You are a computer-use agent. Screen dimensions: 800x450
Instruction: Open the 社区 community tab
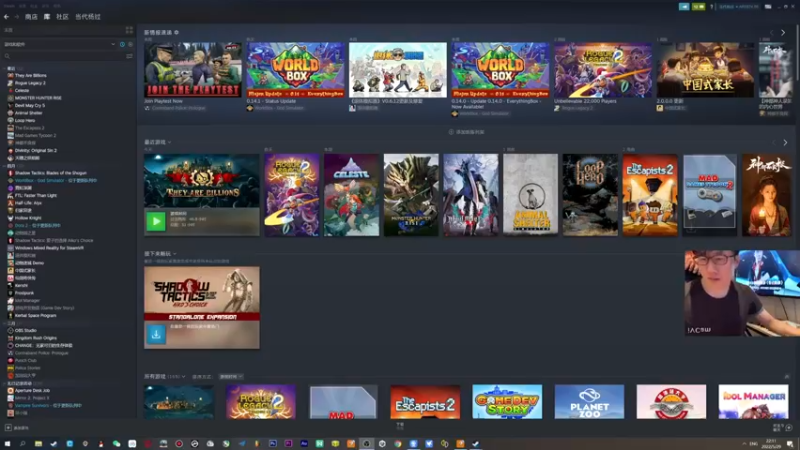pos(62,17)
